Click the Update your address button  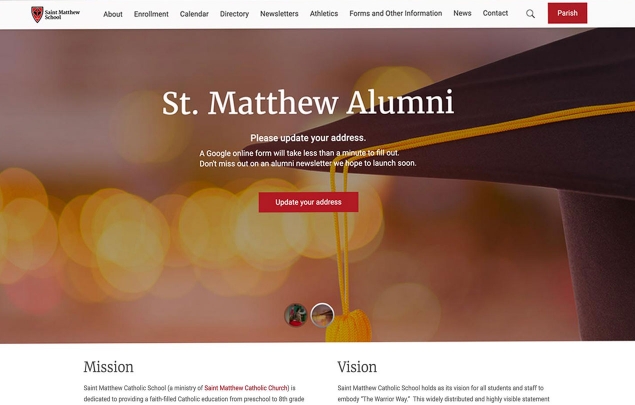(308, 202)
